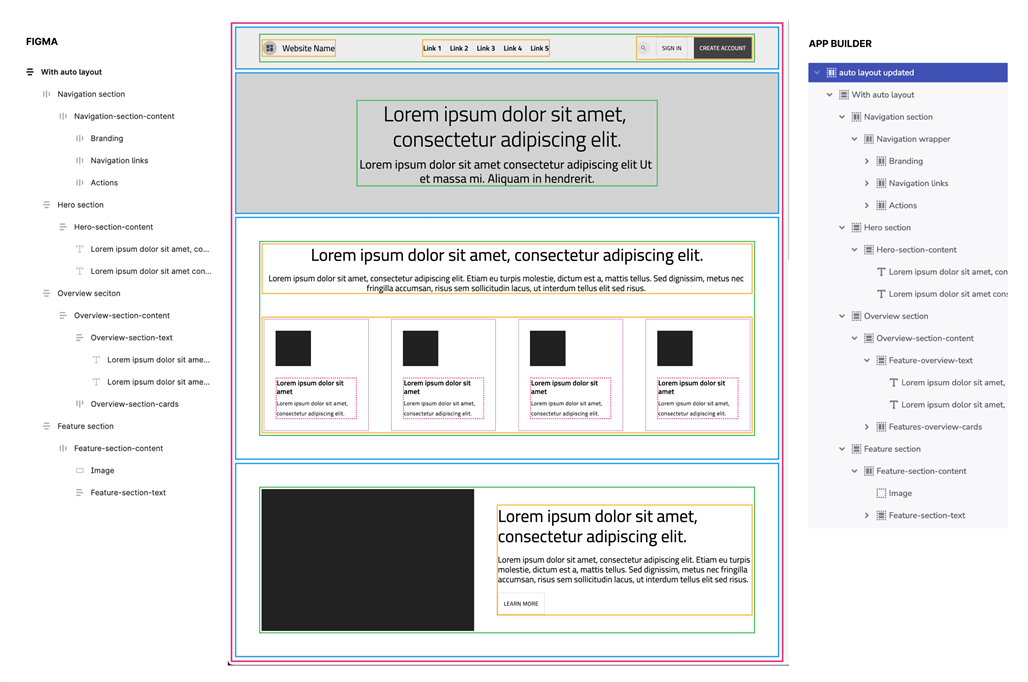
Task: Expand the Branding node in App Builder
Action: (x=867, y=161)
